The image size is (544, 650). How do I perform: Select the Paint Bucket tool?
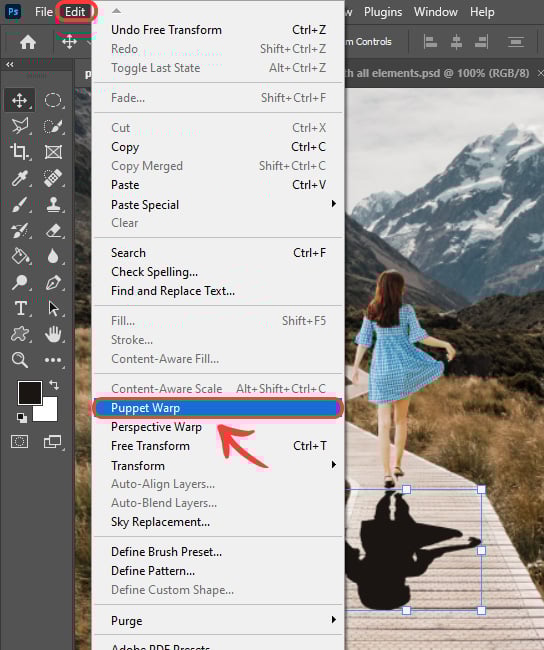[x=19, y=256]
